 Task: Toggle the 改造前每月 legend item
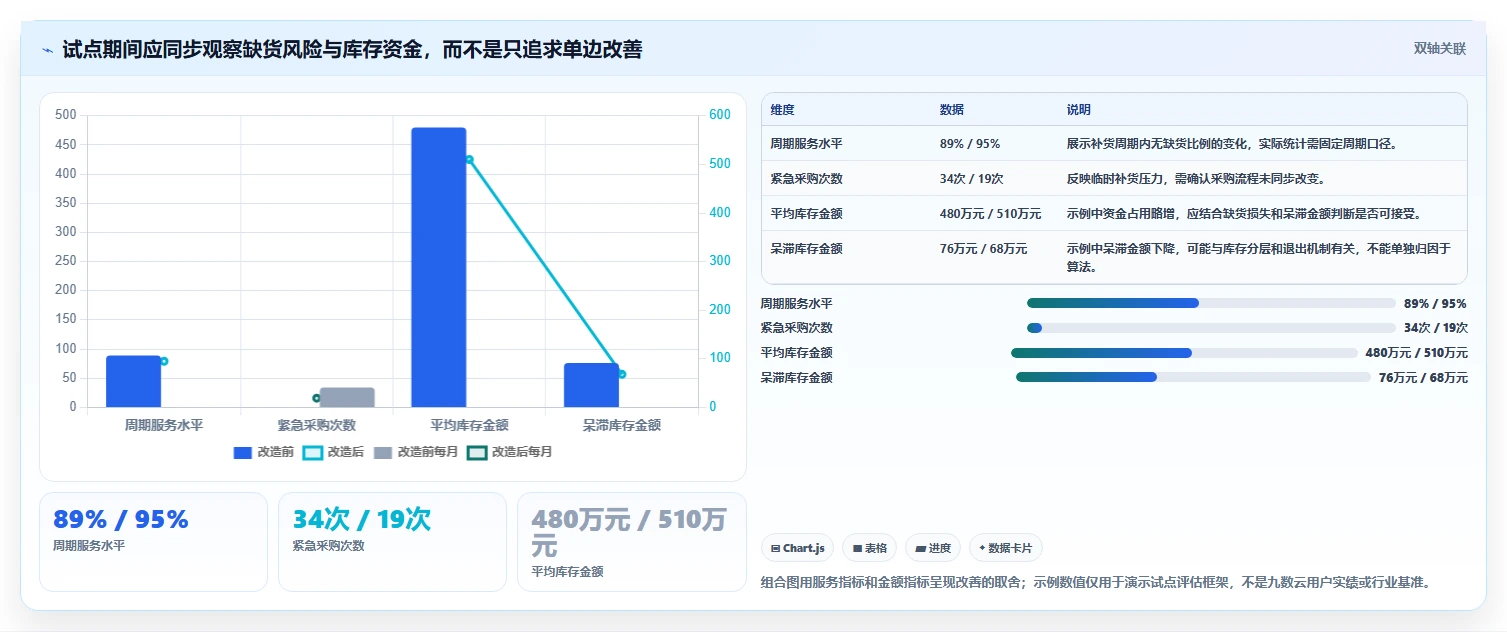pos(416,452)
